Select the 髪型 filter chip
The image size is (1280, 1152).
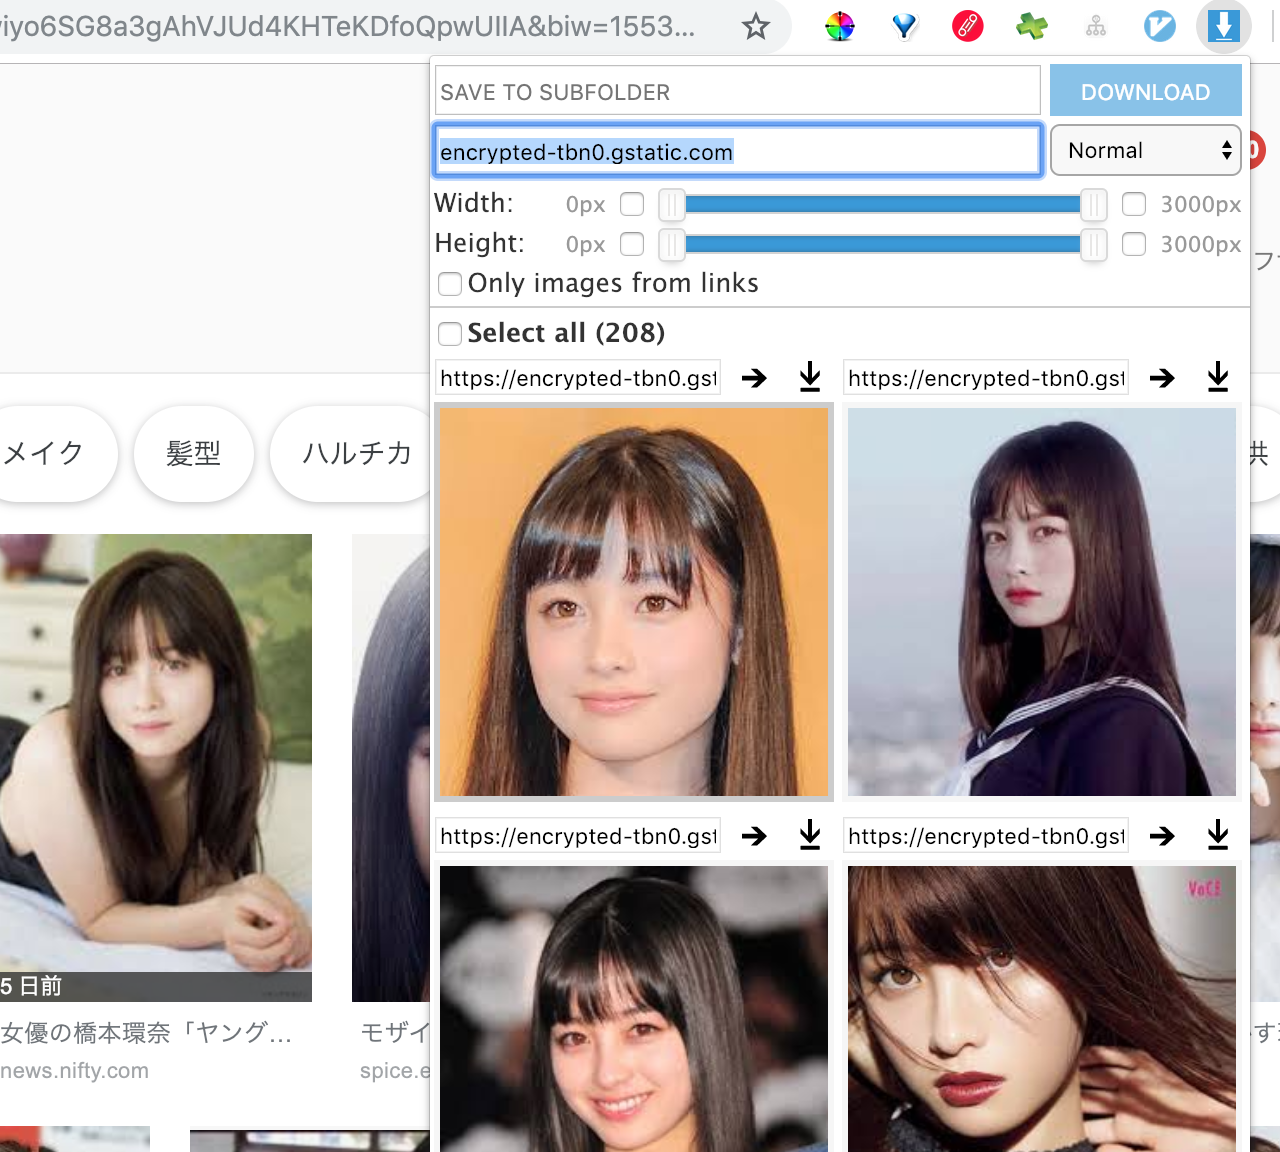(x=193, y=454)
